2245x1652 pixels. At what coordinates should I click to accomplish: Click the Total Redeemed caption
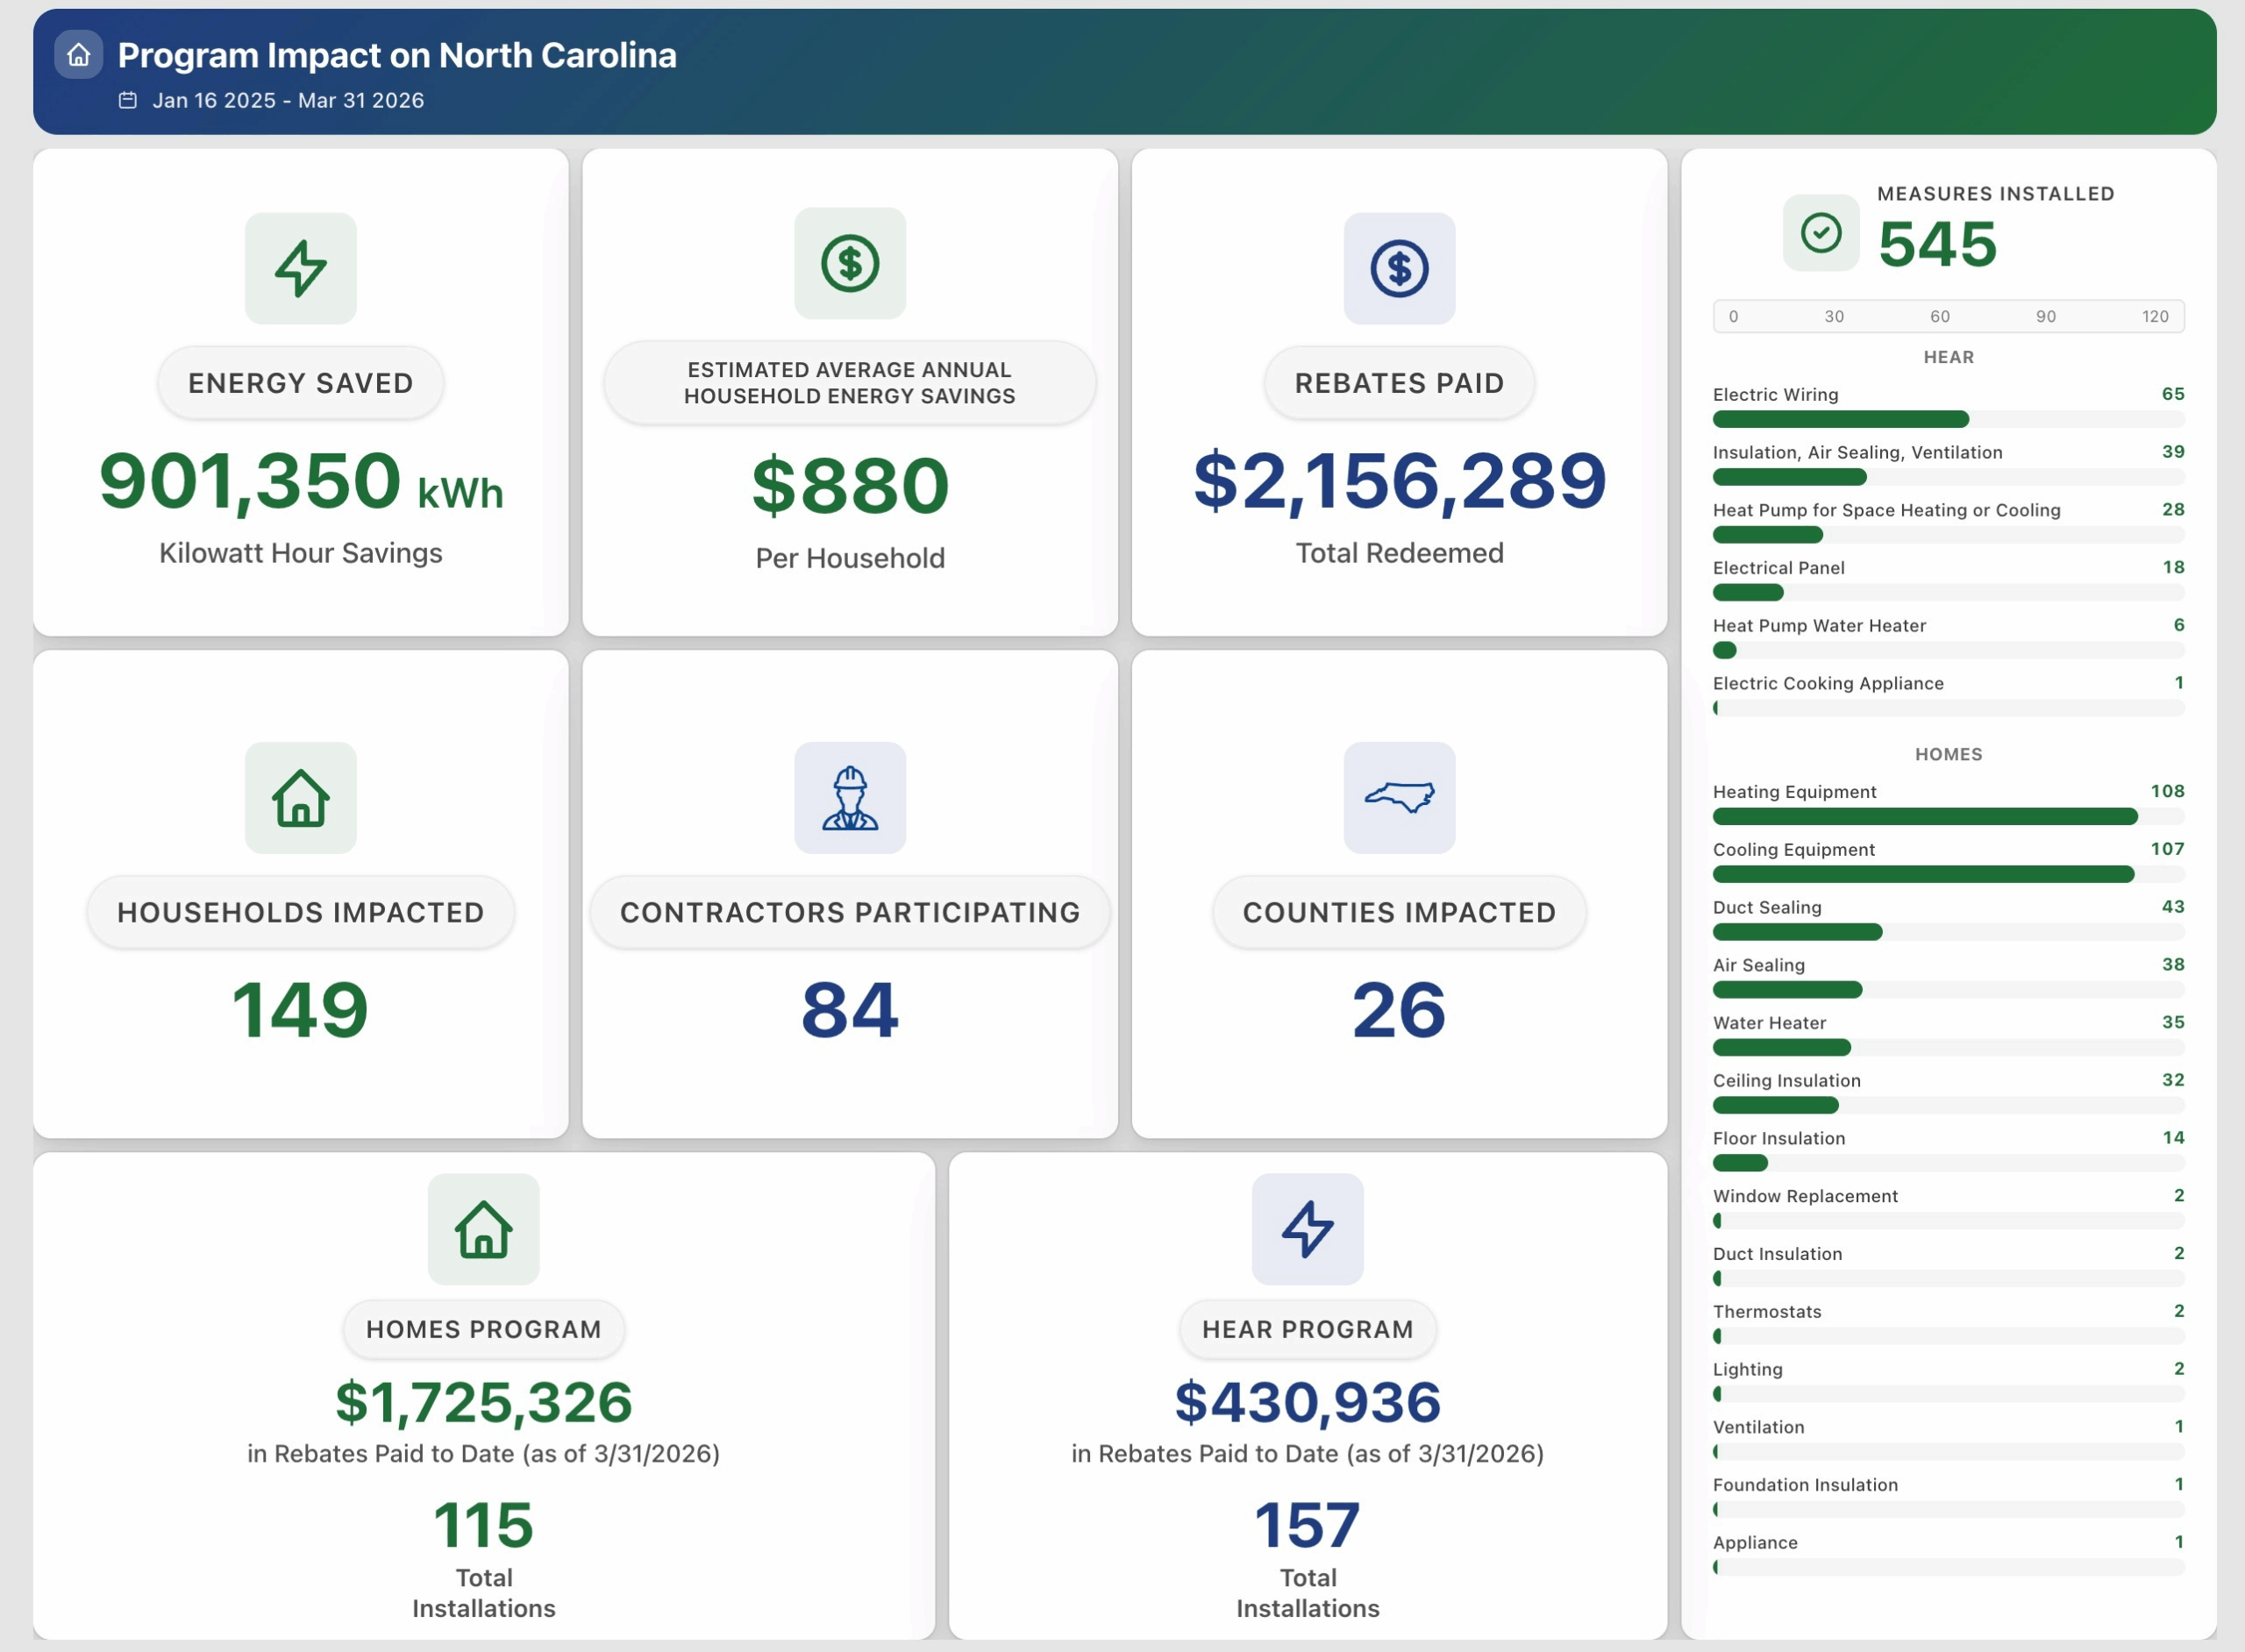[1399, 553]
